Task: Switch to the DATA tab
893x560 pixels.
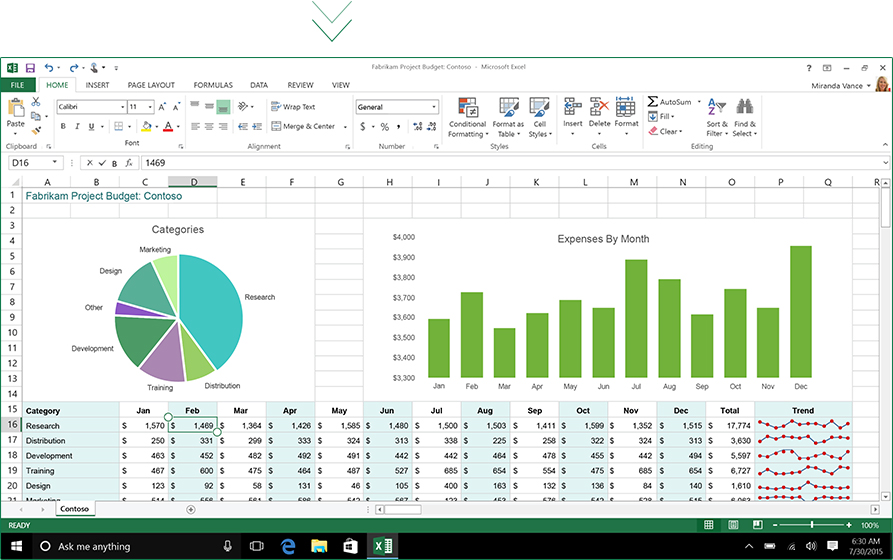Action: pyautogui.click(x=259, y=85)
